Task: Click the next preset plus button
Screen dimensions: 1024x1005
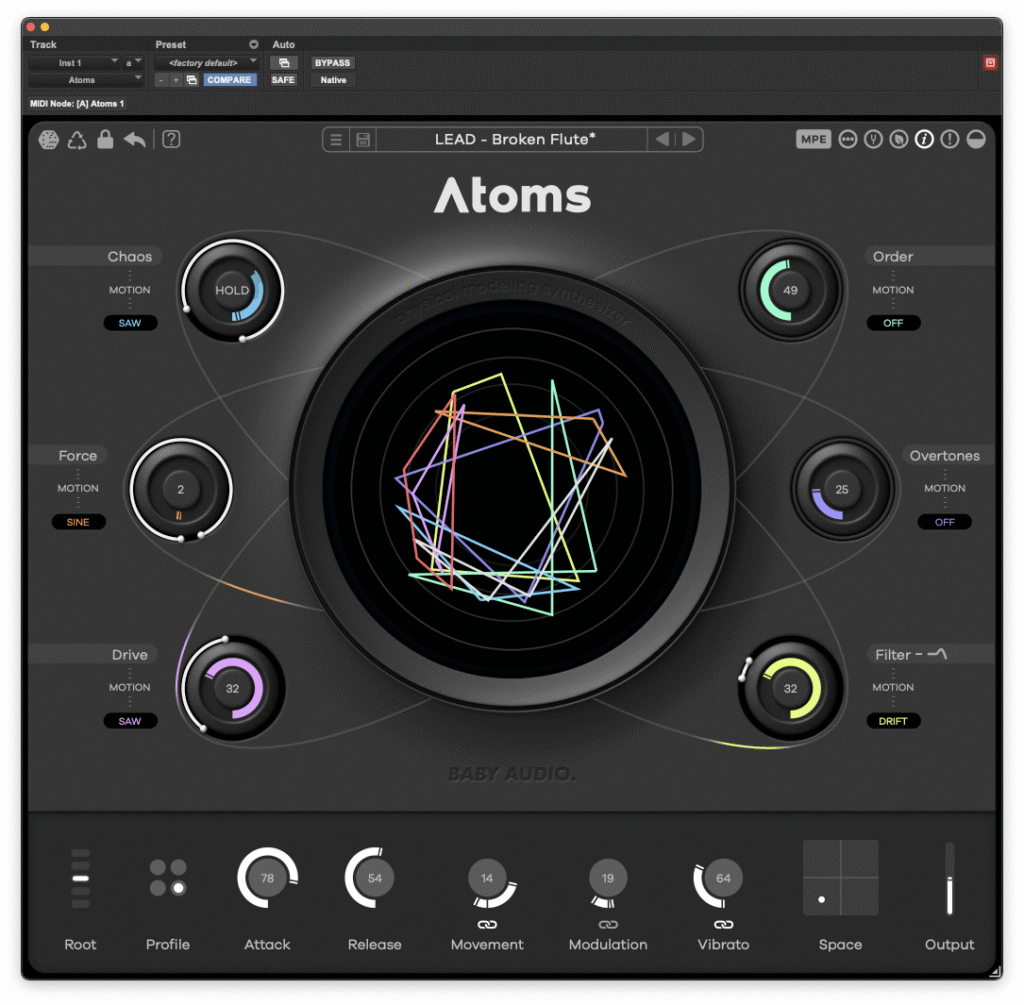Action: [x=176, y=80]
